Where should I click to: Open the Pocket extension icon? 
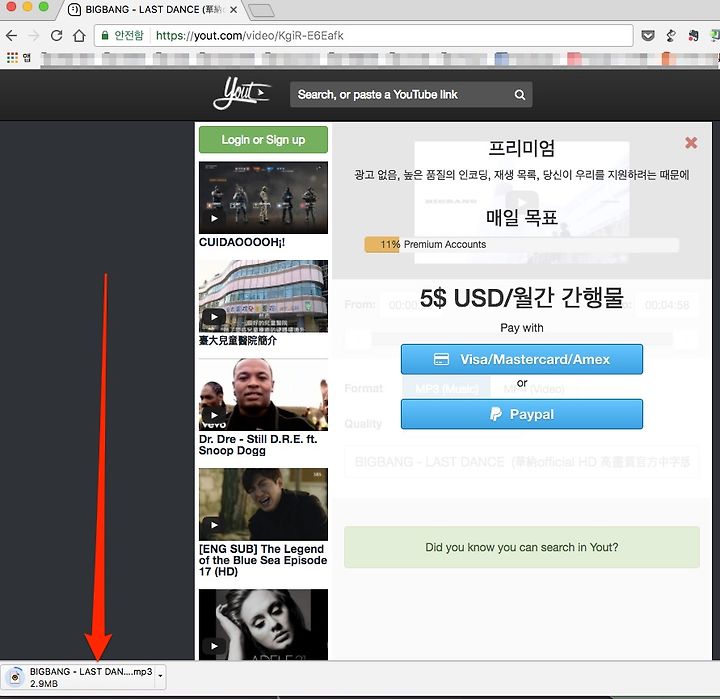point(648,35)
